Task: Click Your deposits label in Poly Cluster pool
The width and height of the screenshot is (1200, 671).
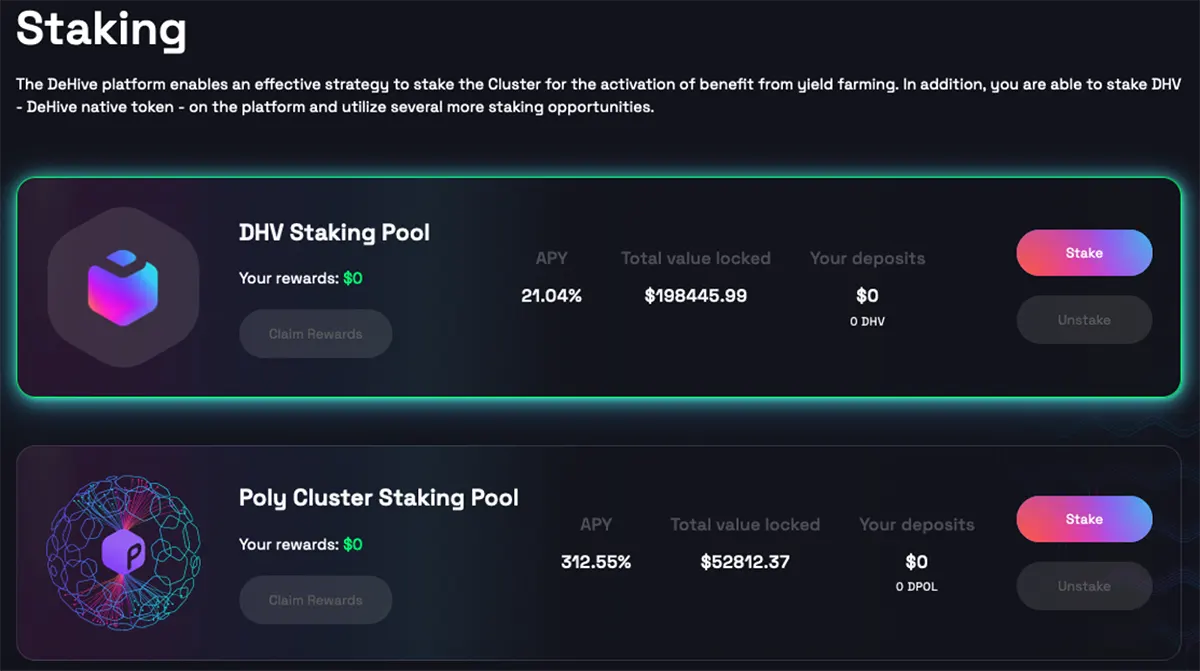Action: pyautogui.click(x=916, y=525)
